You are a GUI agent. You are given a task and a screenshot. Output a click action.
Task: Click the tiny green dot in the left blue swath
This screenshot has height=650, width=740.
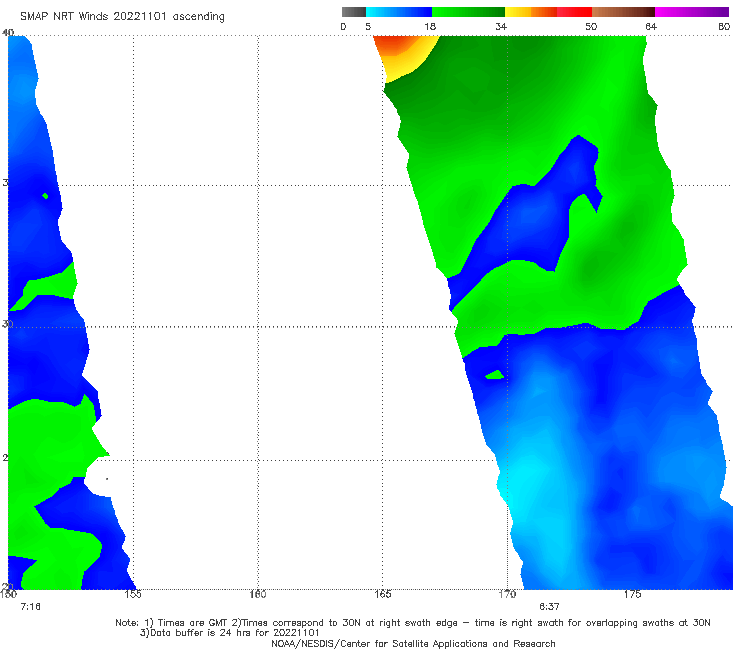(45, 196)
